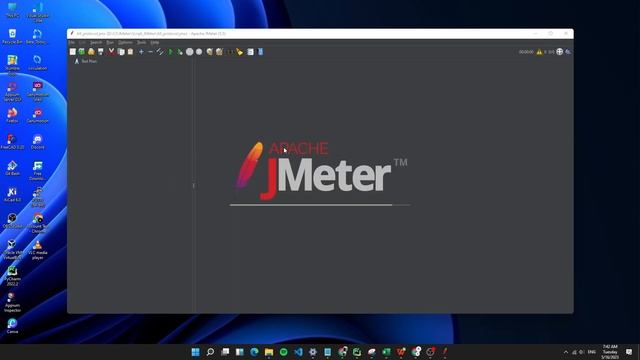The height and width of the screenshot is (360, 640).
Task: Click the Search binoculars toolbar icon
Action: click(x=230, y=52)
